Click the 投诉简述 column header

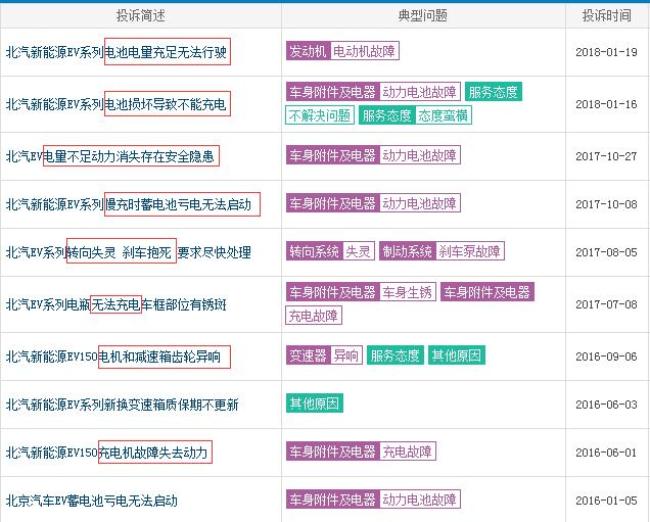[141, 16]
